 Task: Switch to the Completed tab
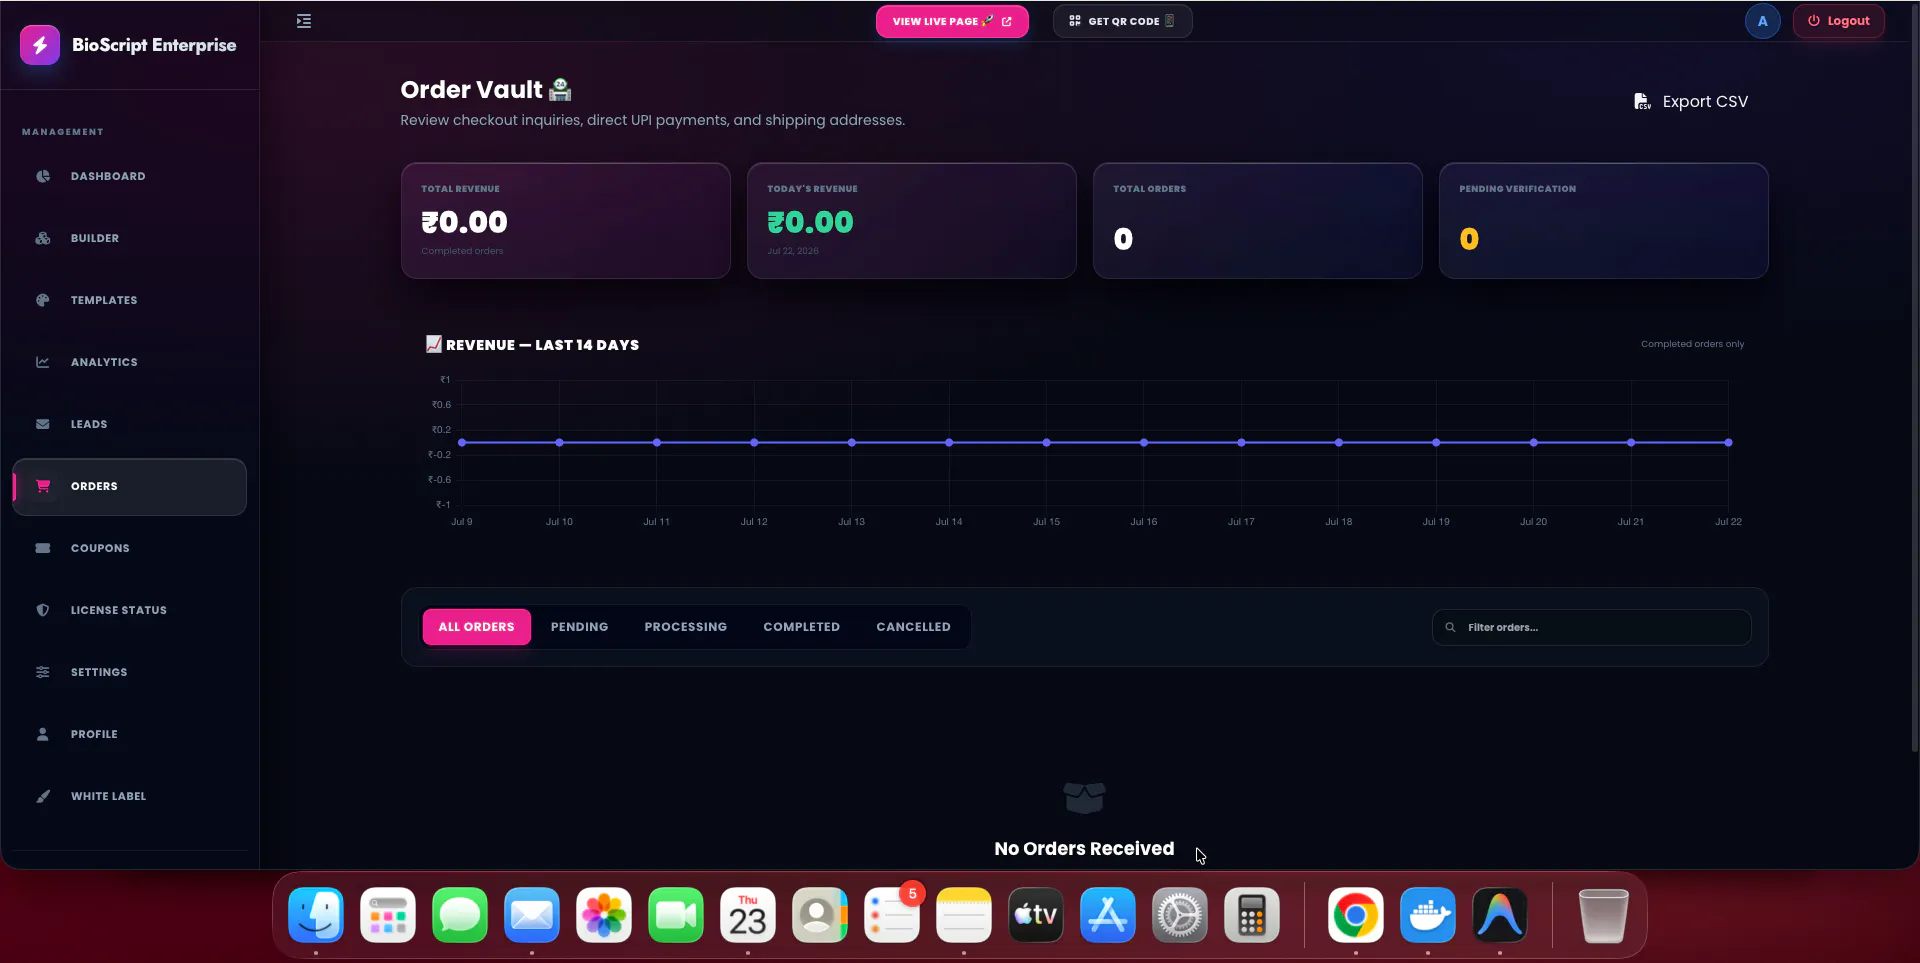802,627
